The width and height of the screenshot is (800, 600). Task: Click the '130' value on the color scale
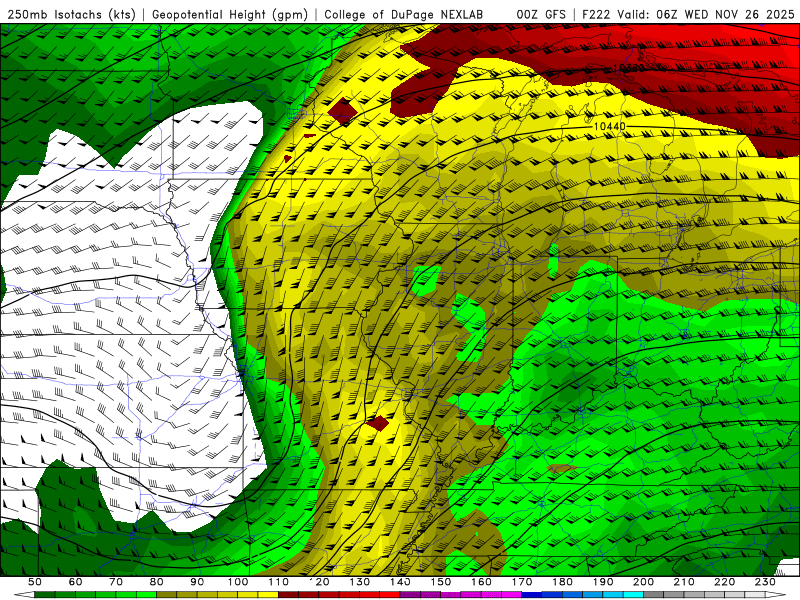[360, 582]
